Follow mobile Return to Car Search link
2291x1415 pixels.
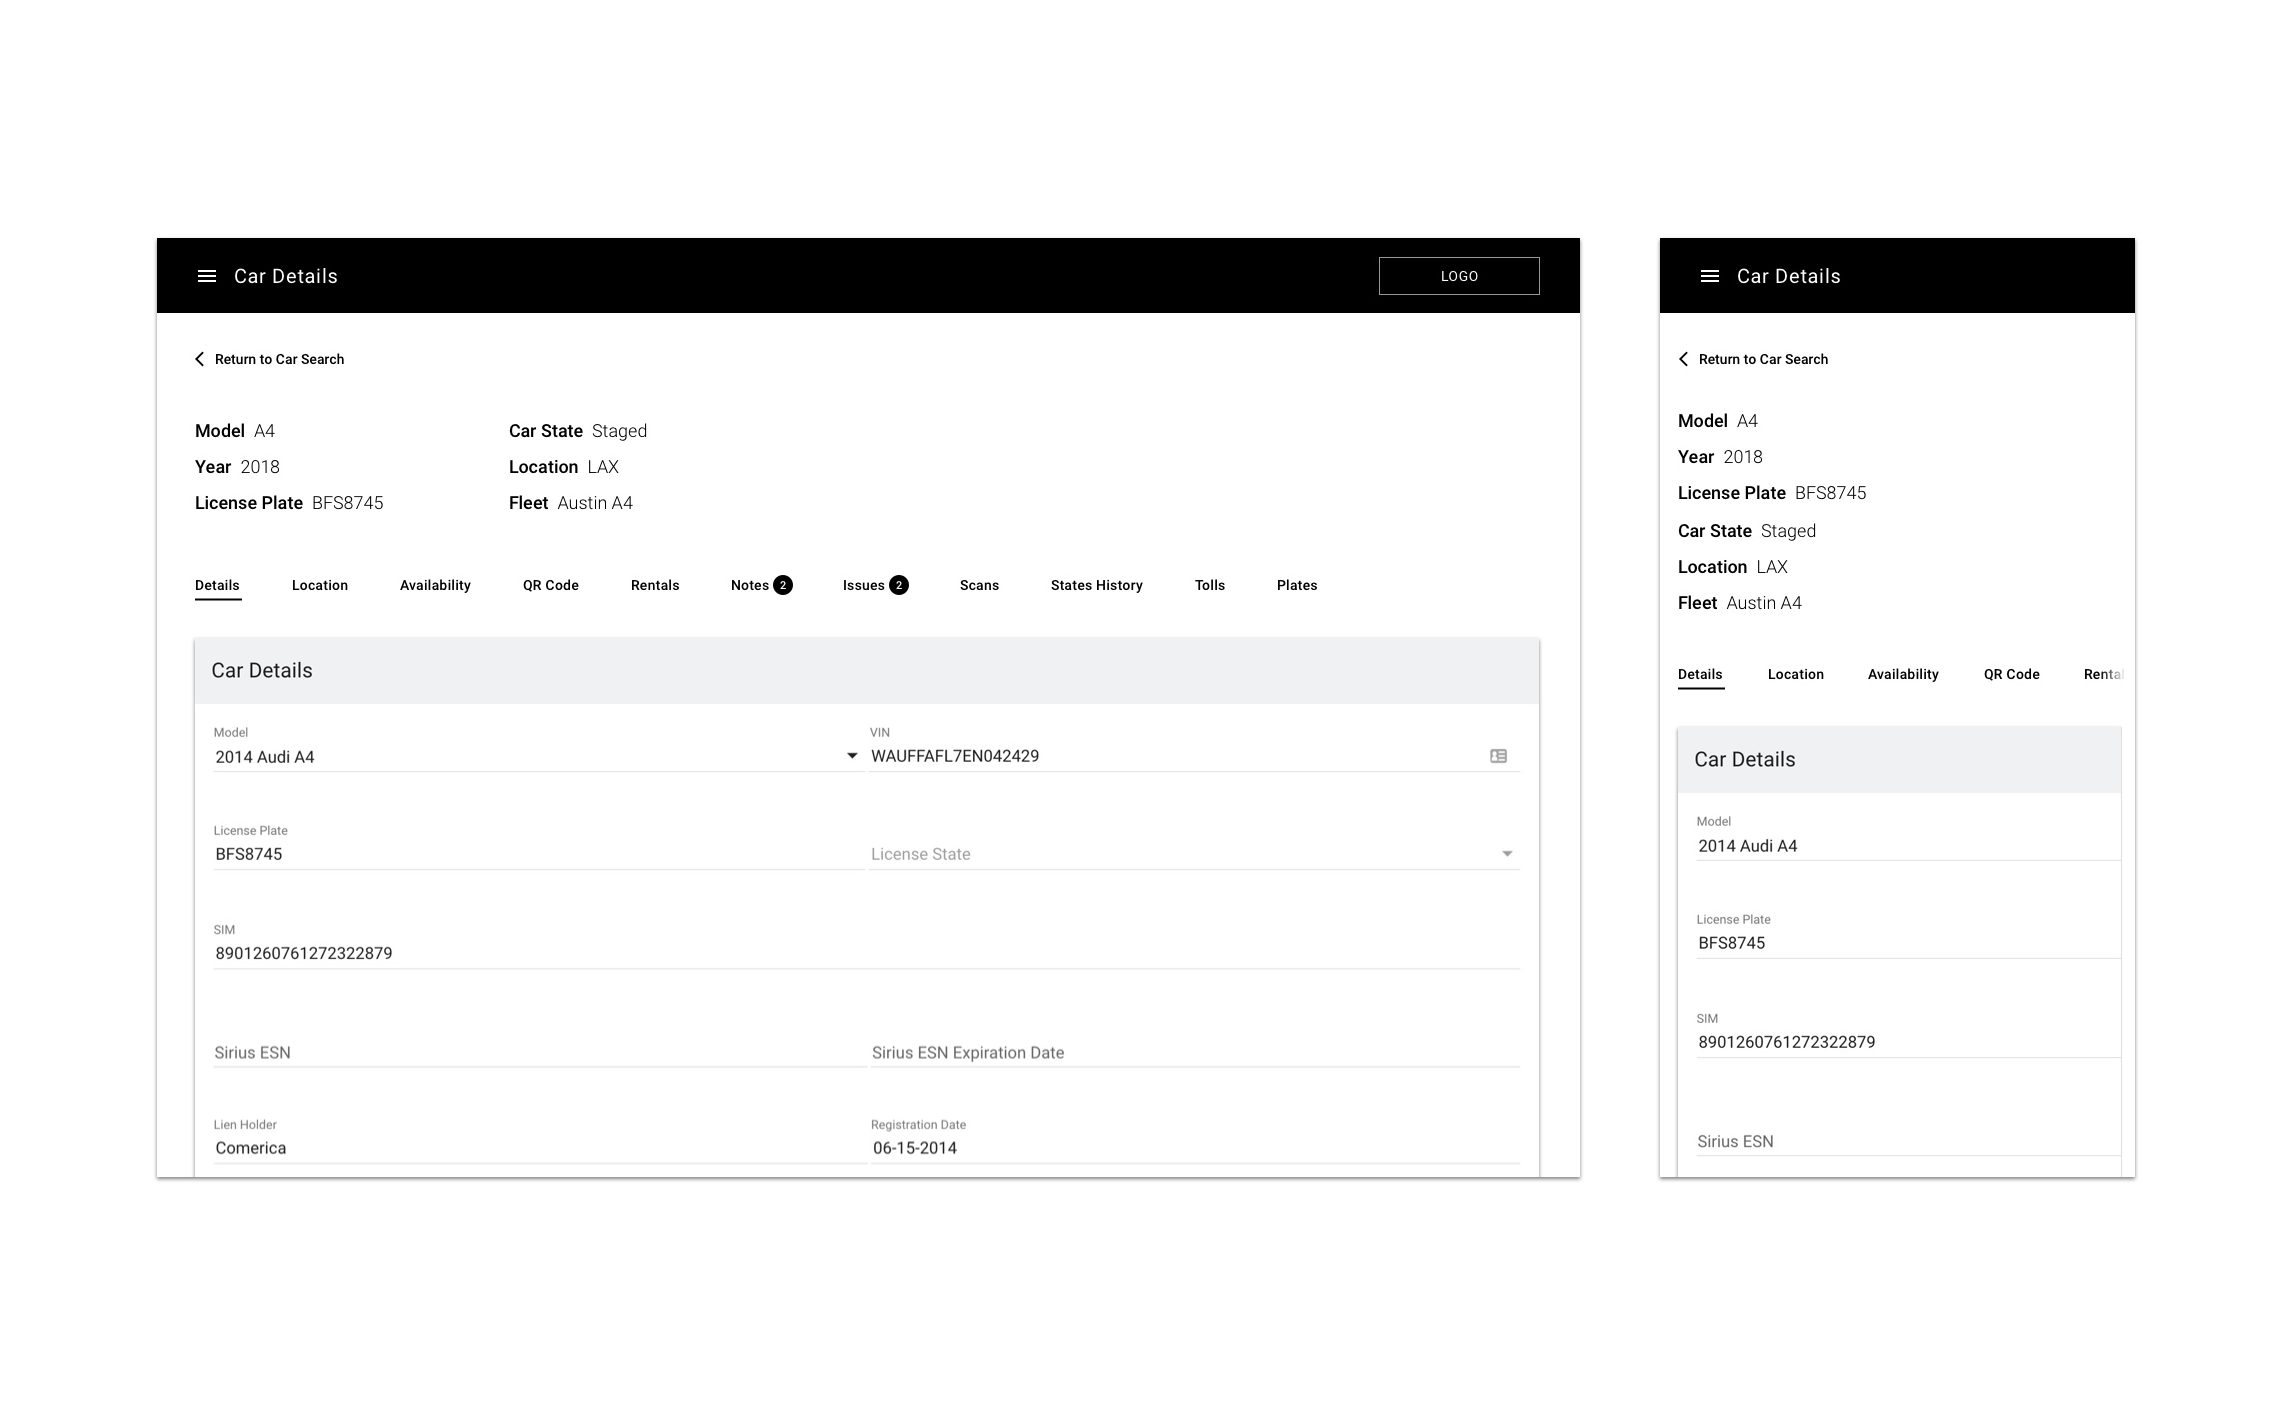pyautogui.click(x=1763, y=359)
